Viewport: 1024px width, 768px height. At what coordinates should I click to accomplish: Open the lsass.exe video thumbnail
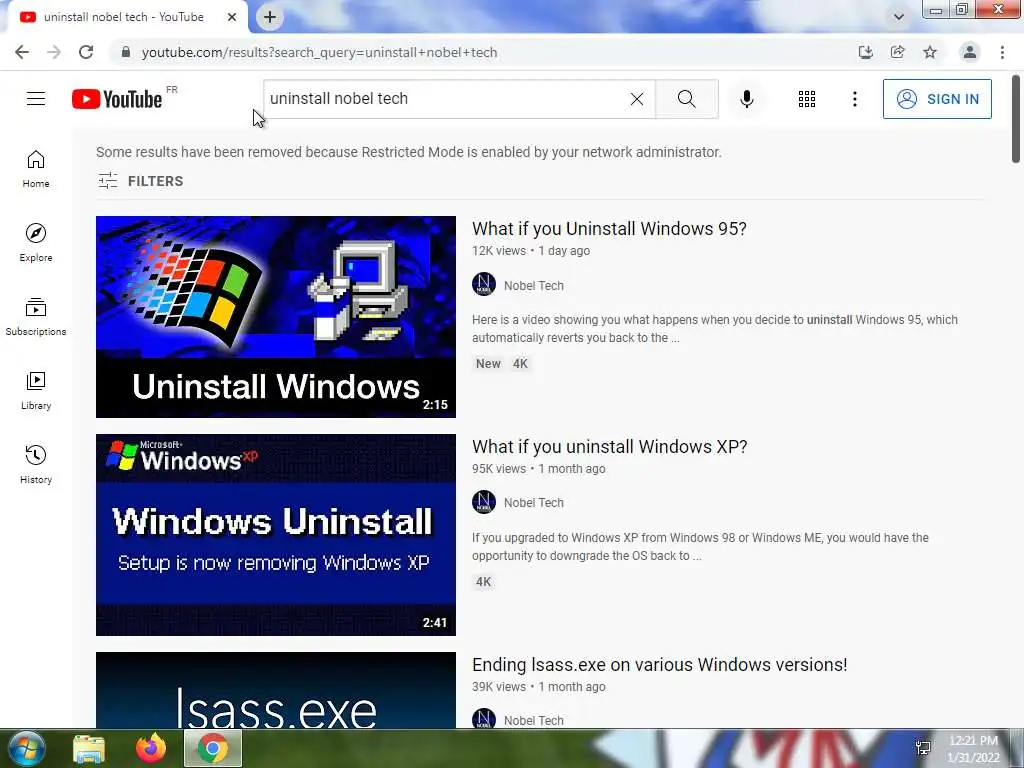point(276,690)
